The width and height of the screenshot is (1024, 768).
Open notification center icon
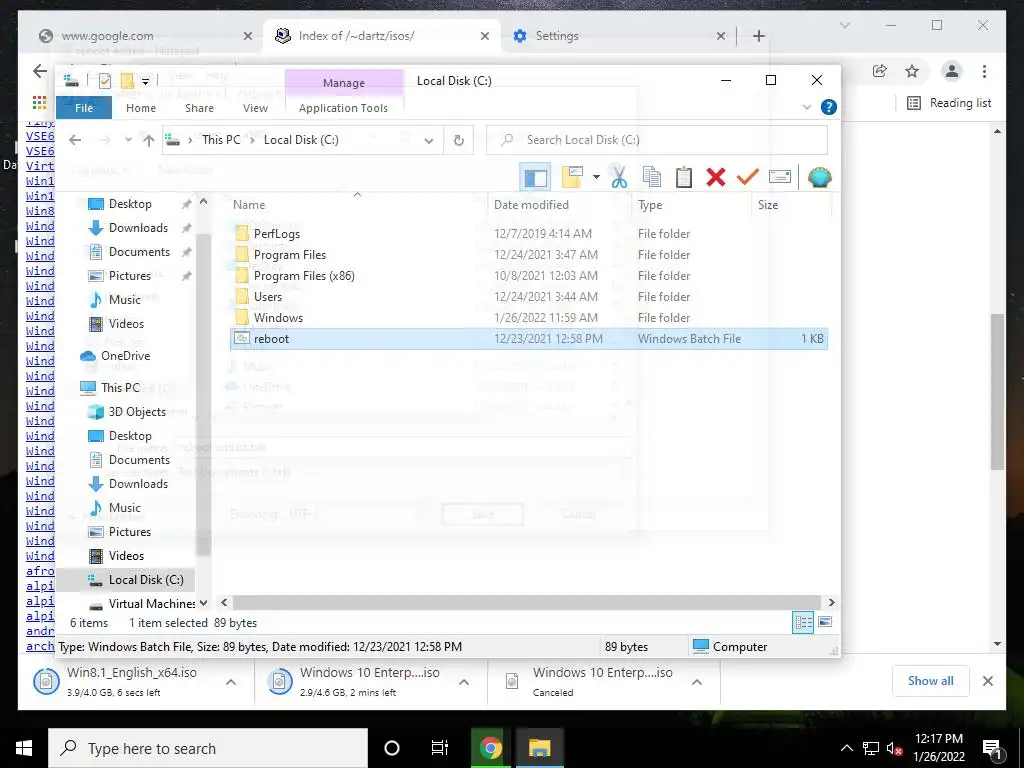pos(991,748)
